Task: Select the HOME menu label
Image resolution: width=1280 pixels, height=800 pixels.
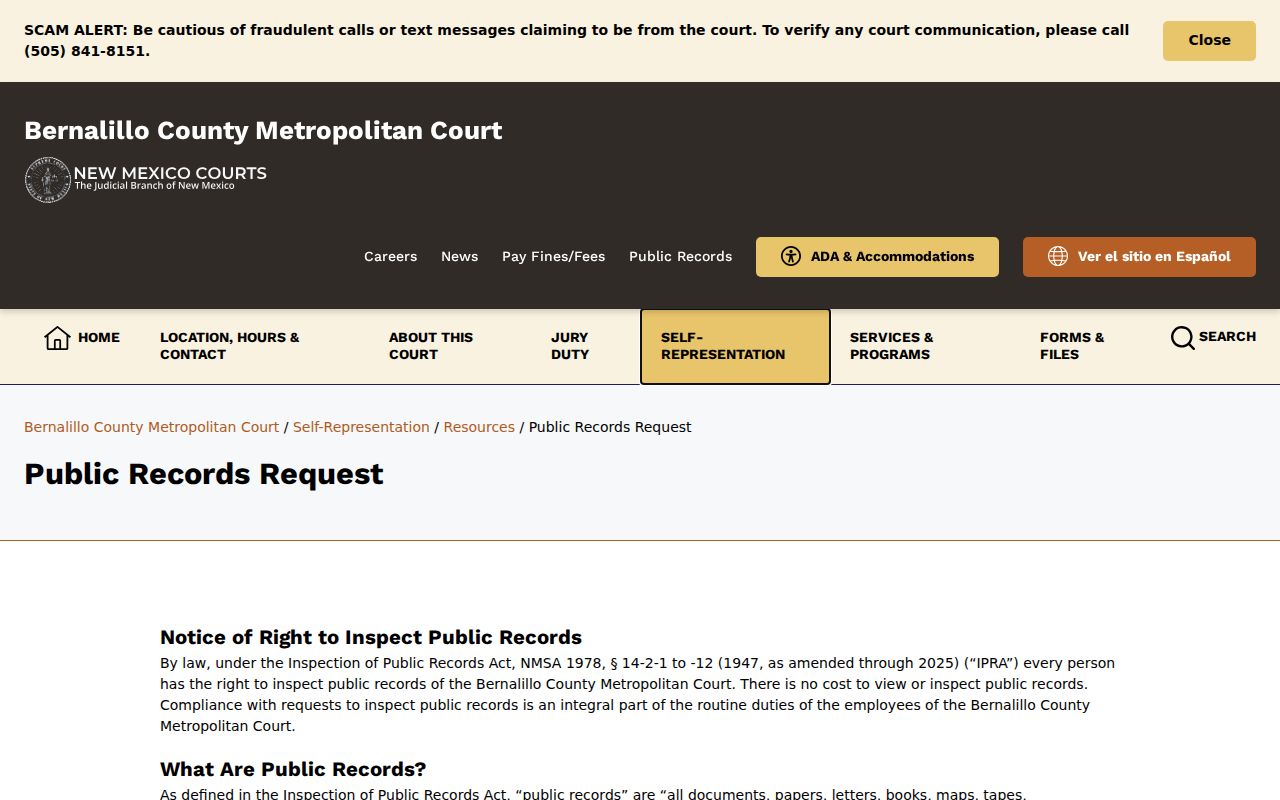Action: (99, 338)
